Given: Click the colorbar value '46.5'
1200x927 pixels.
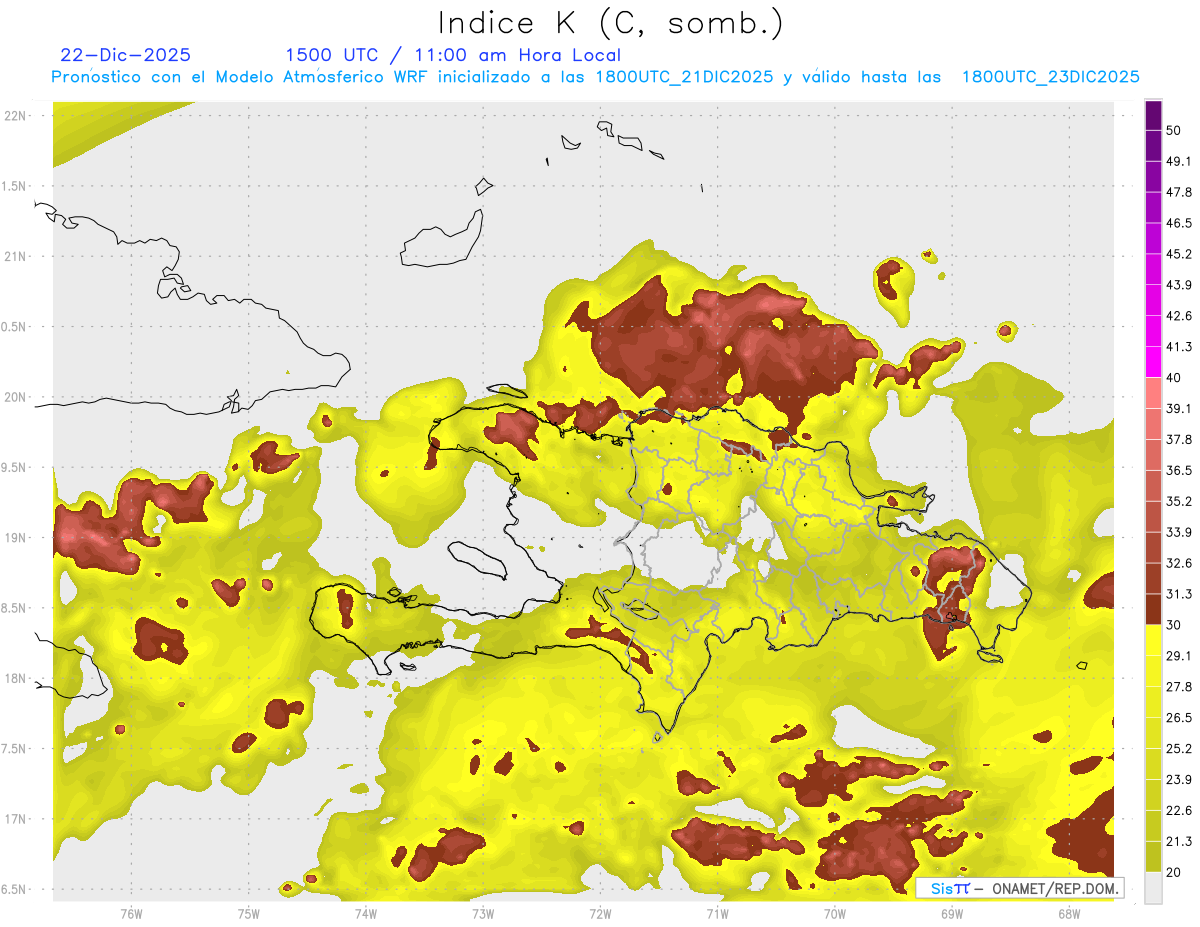Looking at the screenshot, I should click(1179, 223).
